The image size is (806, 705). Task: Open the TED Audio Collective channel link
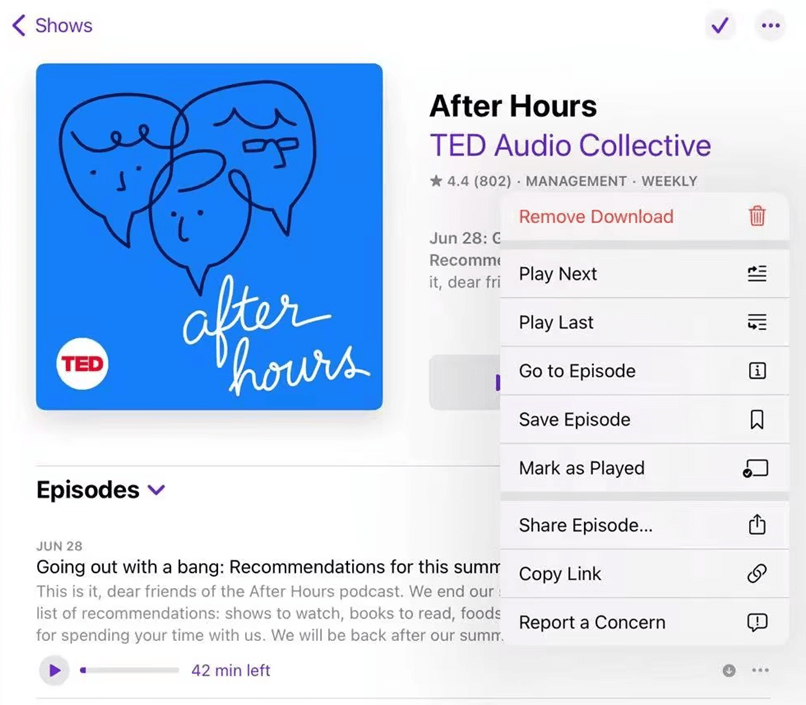[570, 145]
